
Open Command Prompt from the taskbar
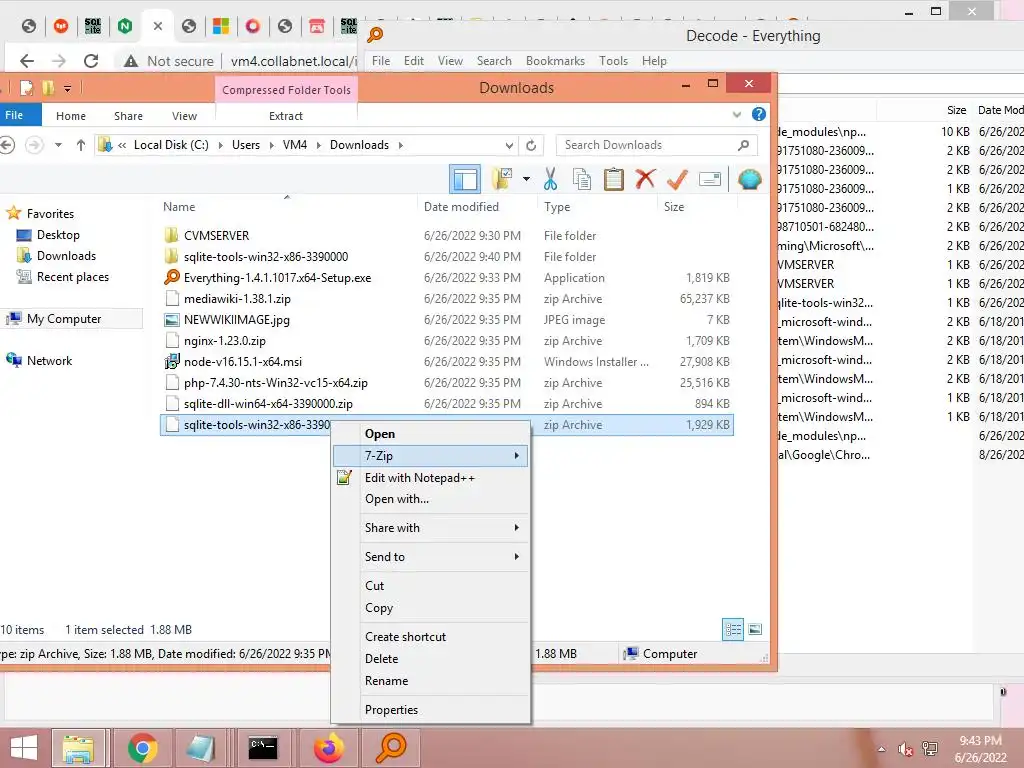pos(263,748)
